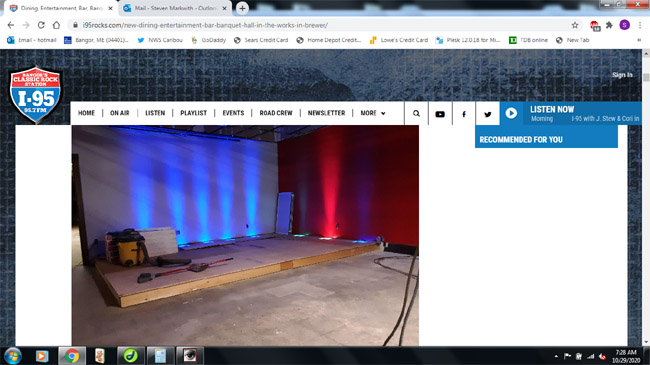Open the New Tab bookmark

point(572,40)
